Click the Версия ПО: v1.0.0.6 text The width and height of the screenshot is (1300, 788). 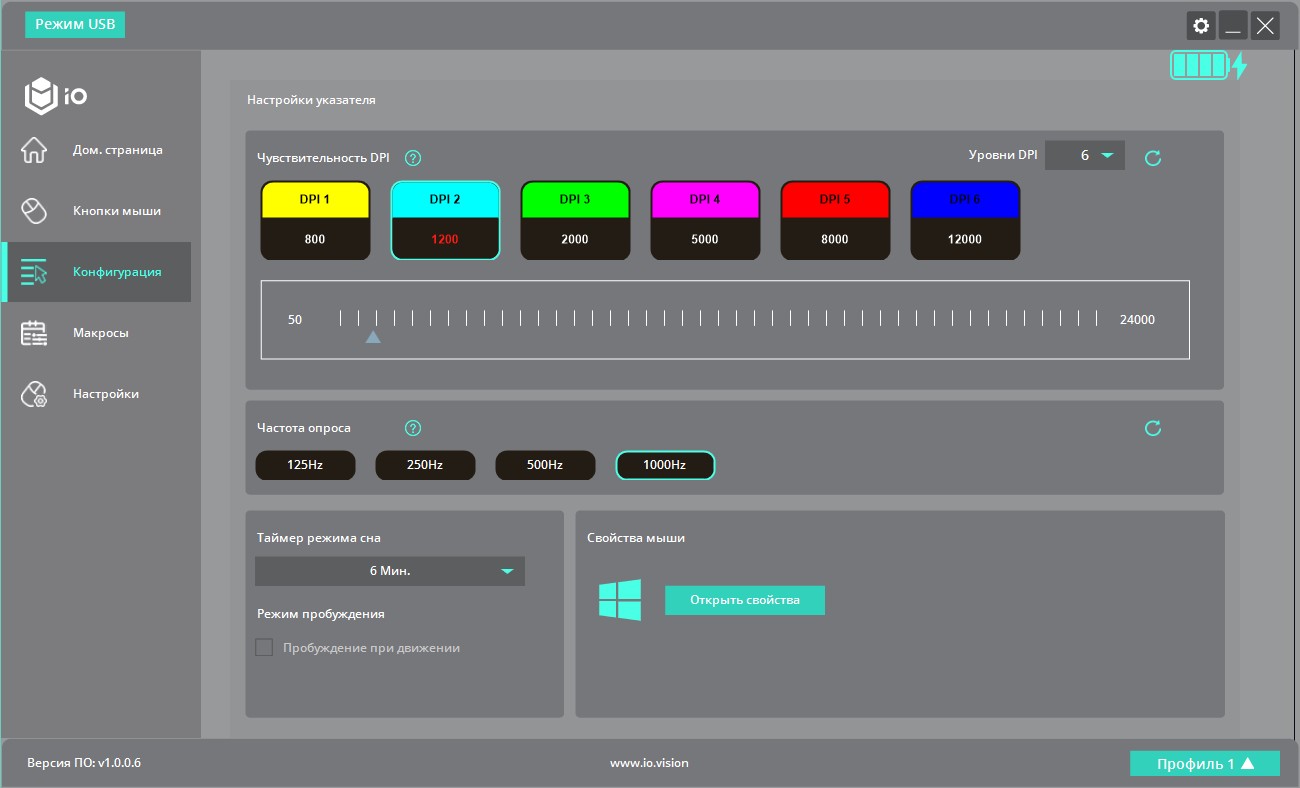coord(84,763)
